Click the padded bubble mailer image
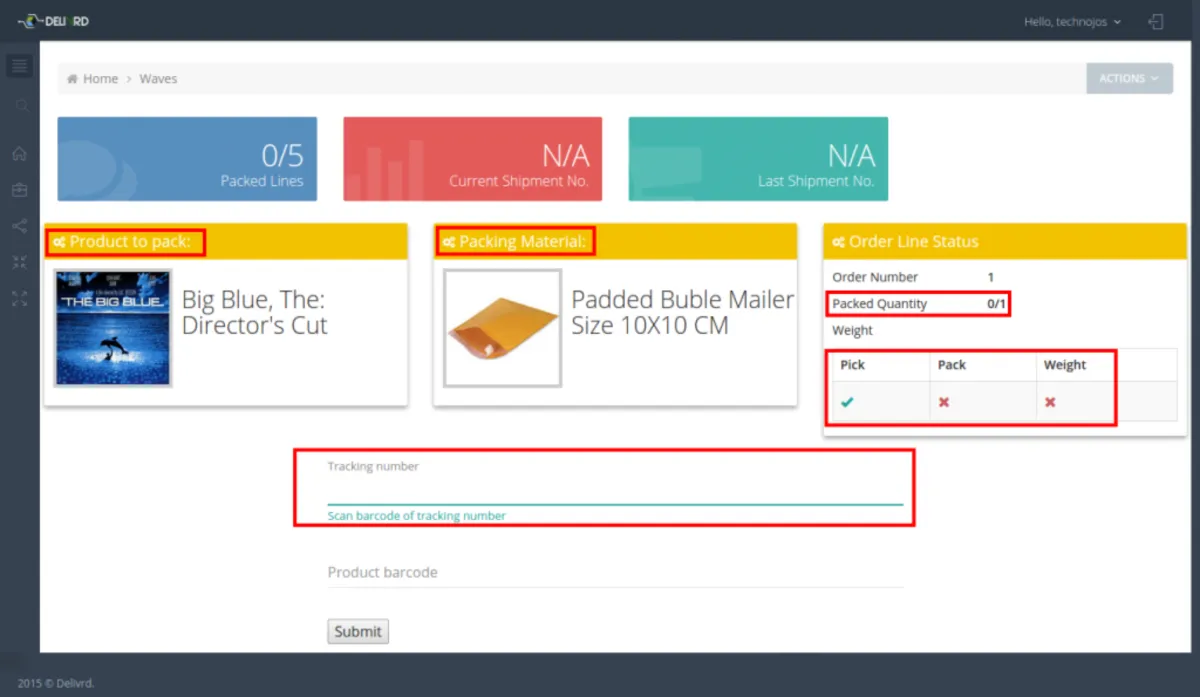The height and width of the screenshot is (697, 1200). pyautogui.click(x=502, y=328)
